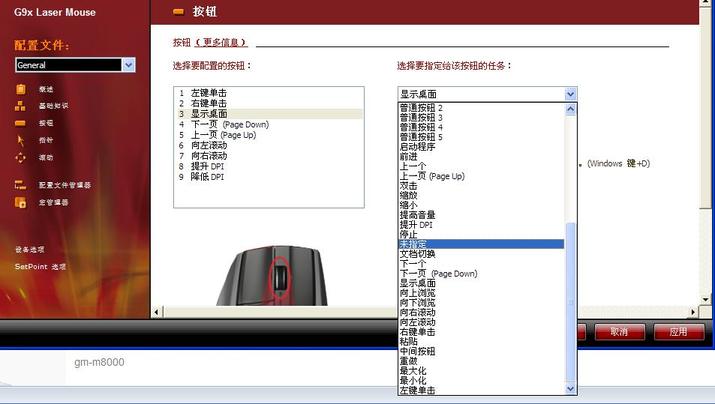Select the 按钮 buttons icon in sidebar
Image resolution: width=715 pixels, height=404 pixels.
coord(20,123)
